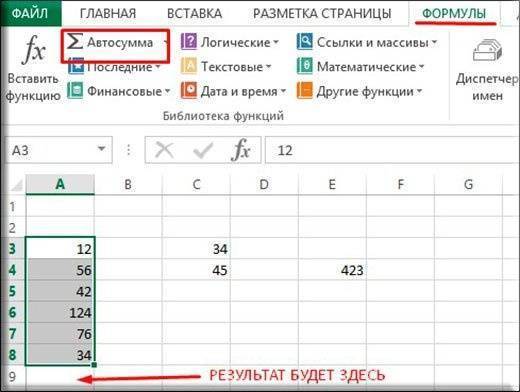This screenshot has height=392, width=520.
Task: Expand the Автосумма dropdown arrow
Action: pos(166,43)
